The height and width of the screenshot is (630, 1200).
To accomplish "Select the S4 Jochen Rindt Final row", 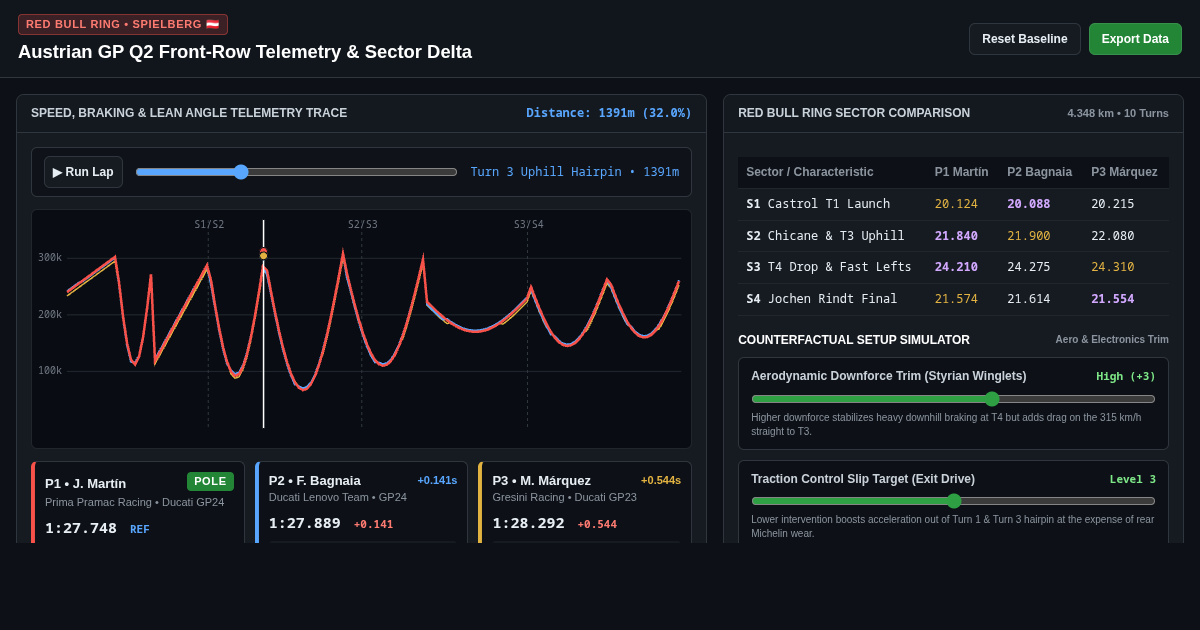I will point(953,299).
